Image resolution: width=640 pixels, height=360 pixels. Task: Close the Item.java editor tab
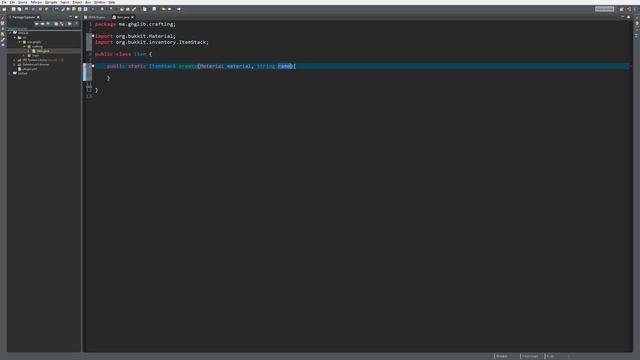click(x=132, y=17)
